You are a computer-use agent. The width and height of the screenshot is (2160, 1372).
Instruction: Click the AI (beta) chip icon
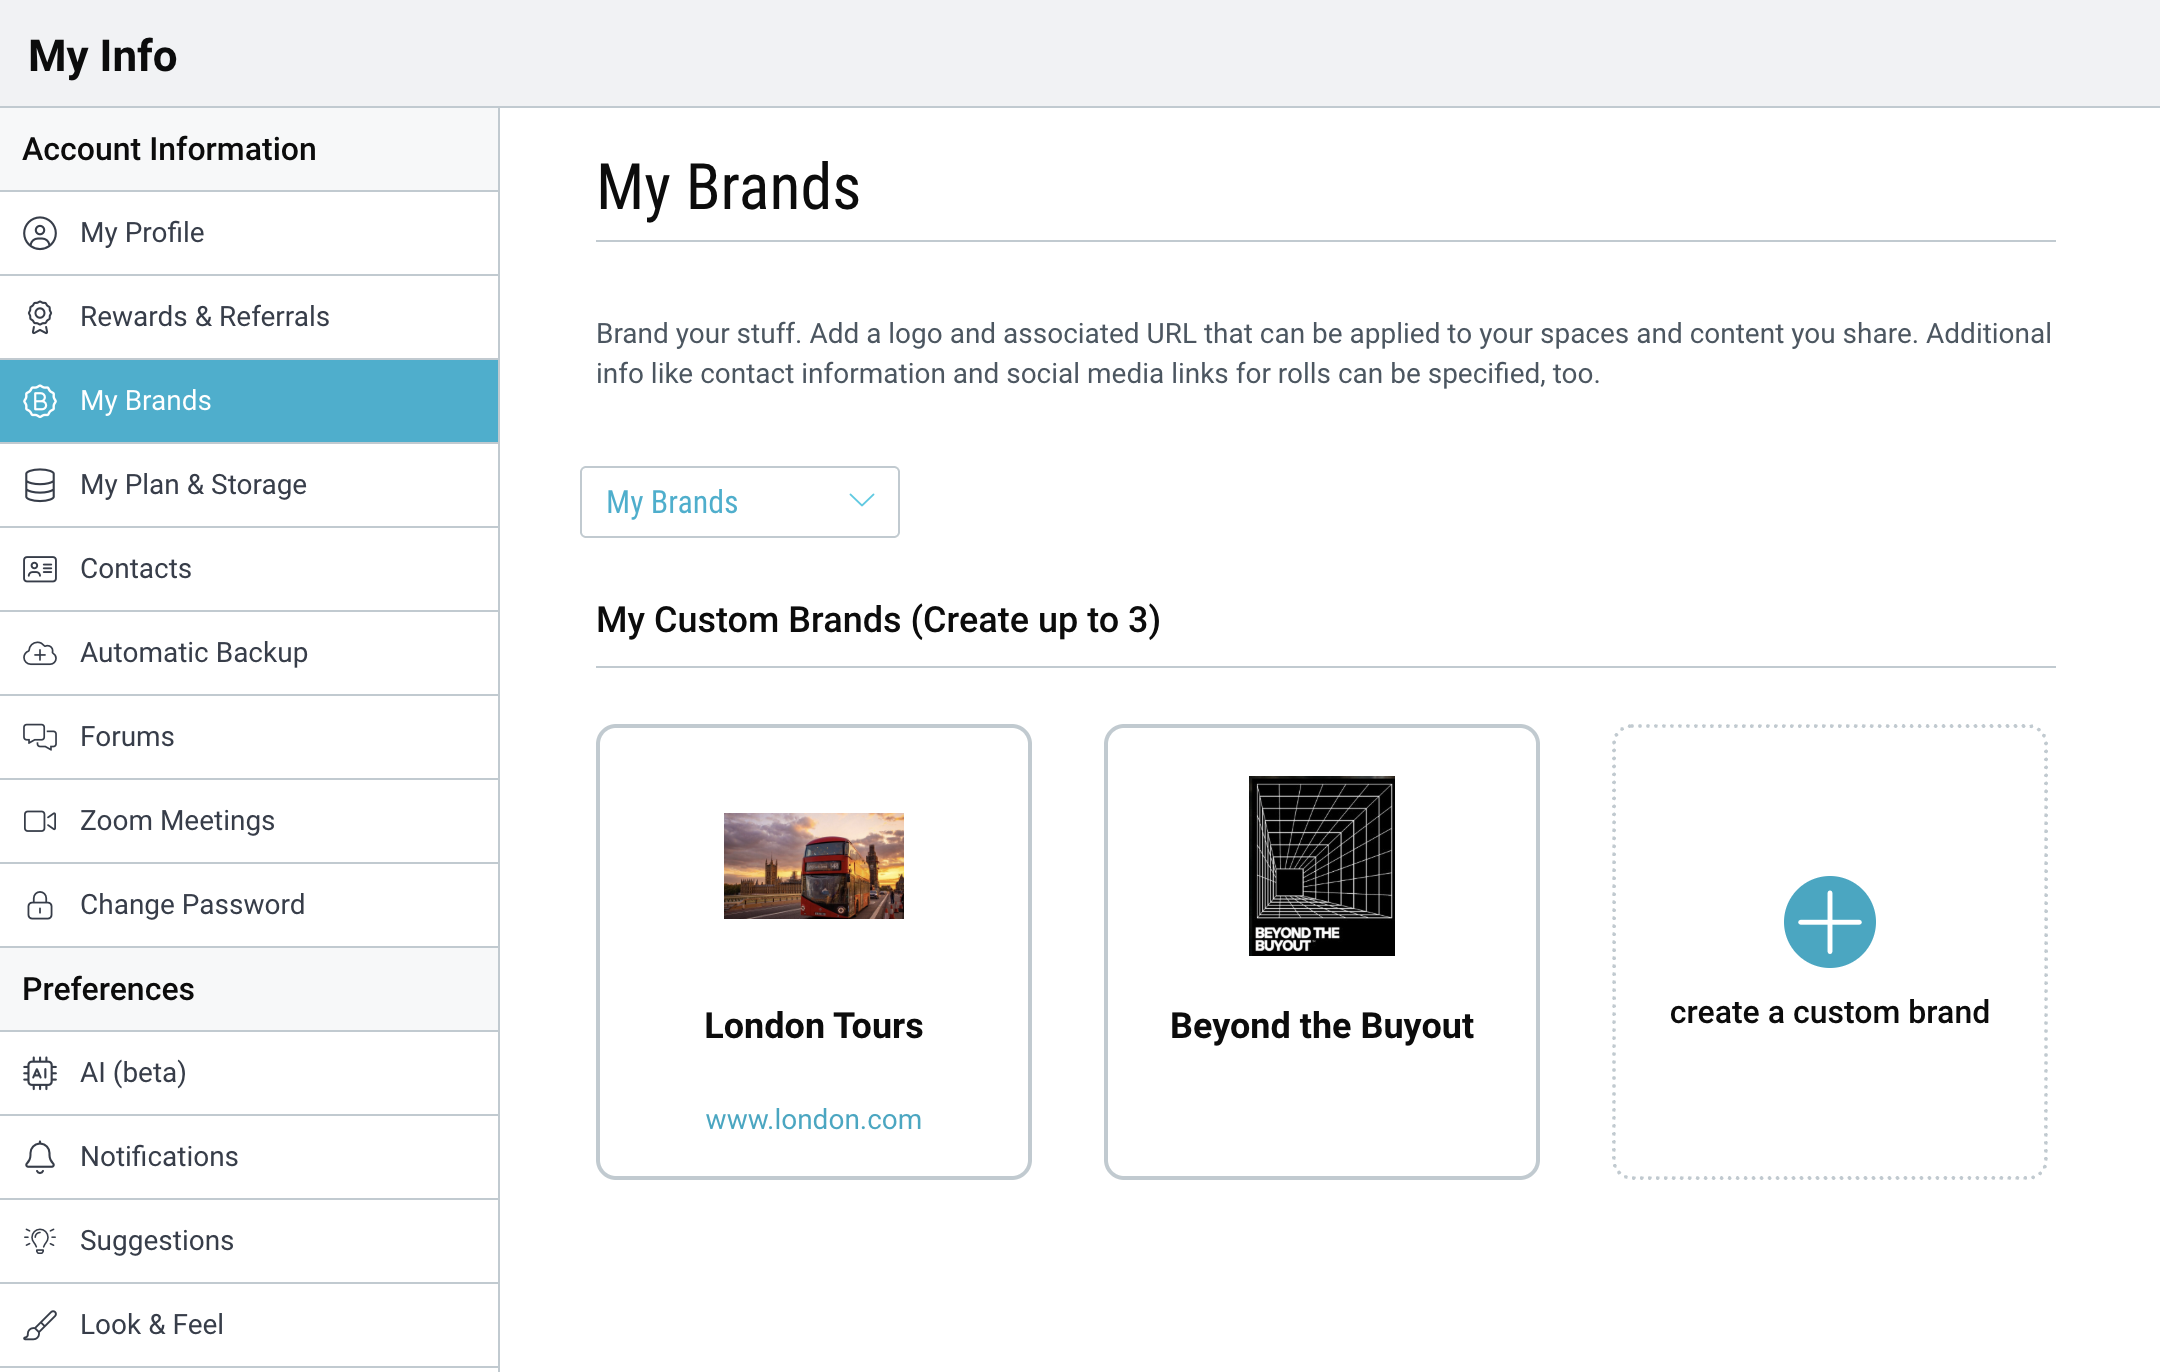40,1073
